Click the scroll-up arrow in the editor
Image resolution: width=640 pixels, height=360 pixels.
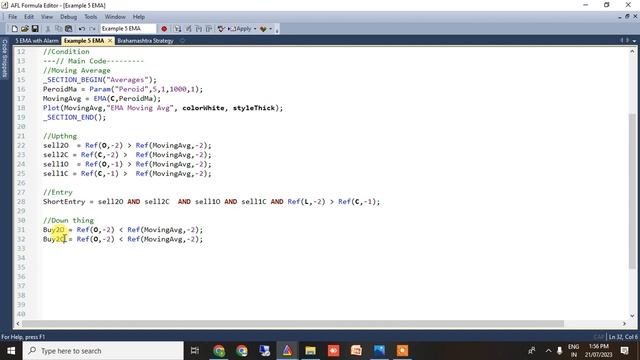(632, 51)
